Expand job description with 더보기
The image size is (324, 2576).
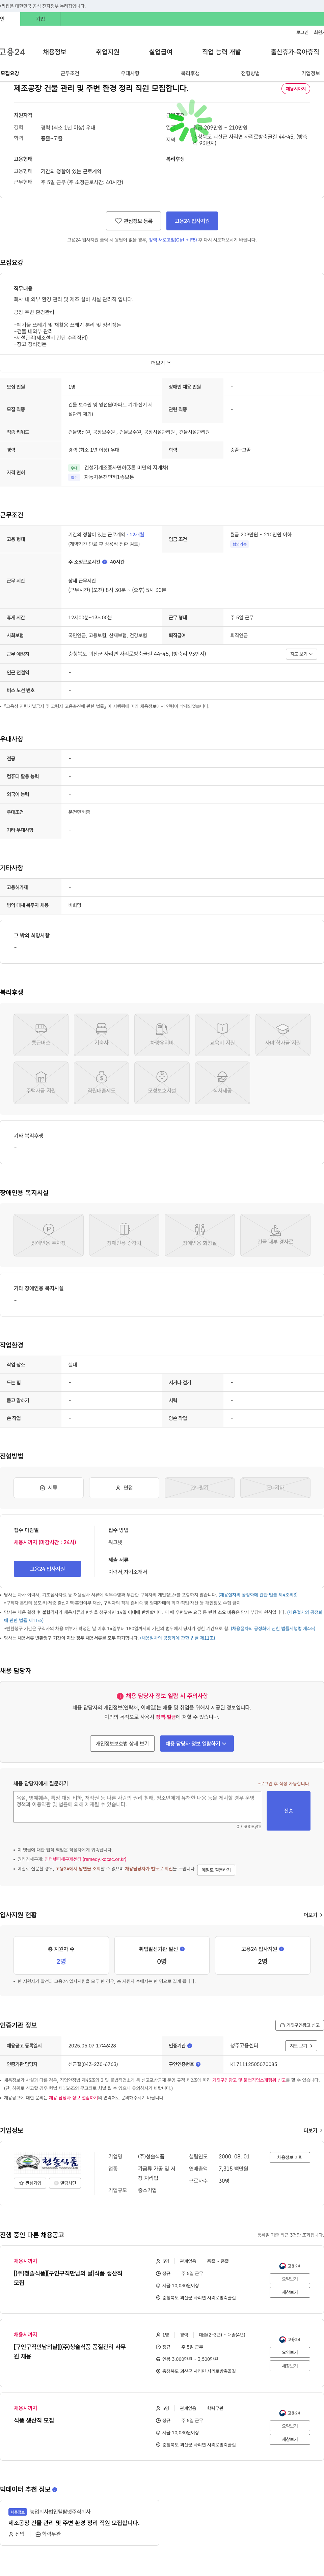point(161,363)
